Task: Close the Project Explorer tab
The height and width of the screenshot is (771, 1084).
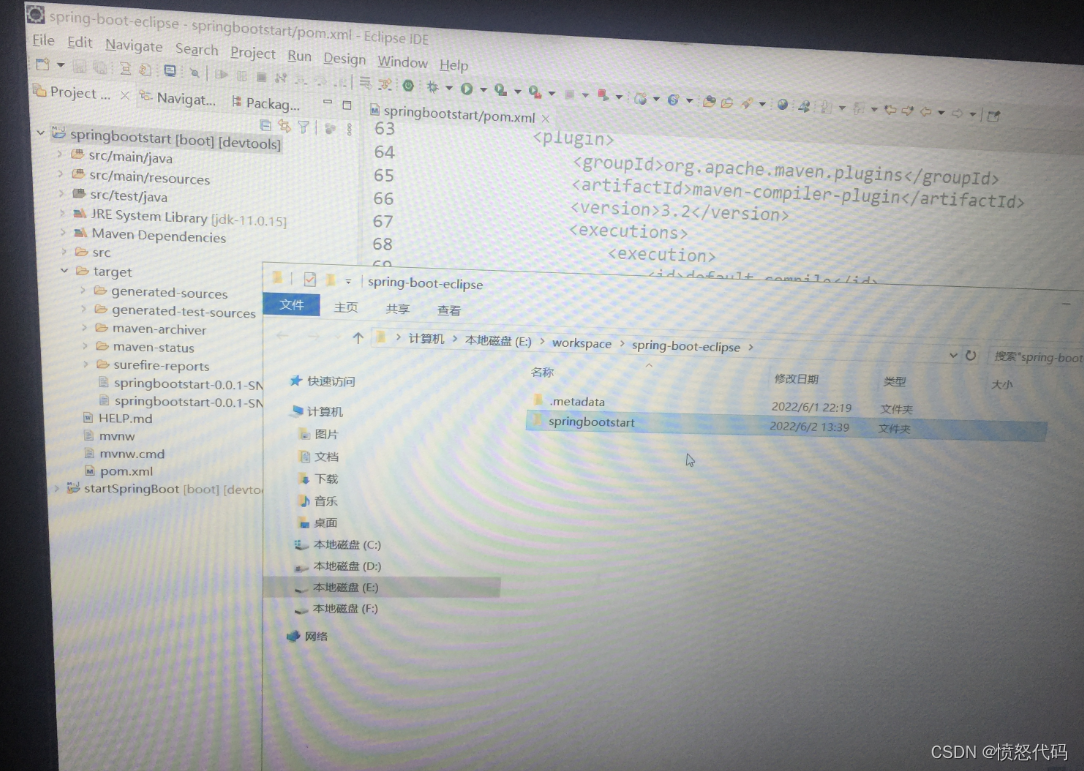Action: [125, 95]
